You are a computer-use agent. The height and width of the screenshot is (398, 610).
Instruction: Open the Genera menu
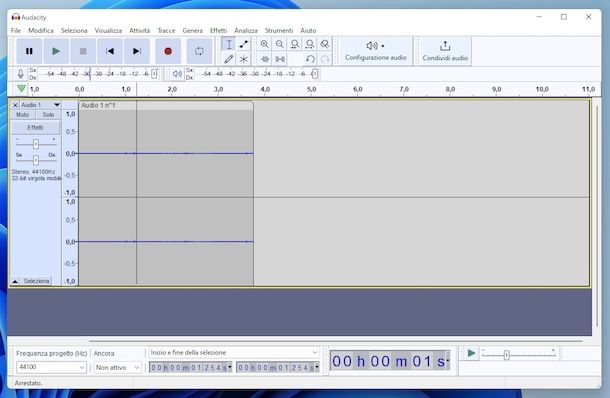193,30
